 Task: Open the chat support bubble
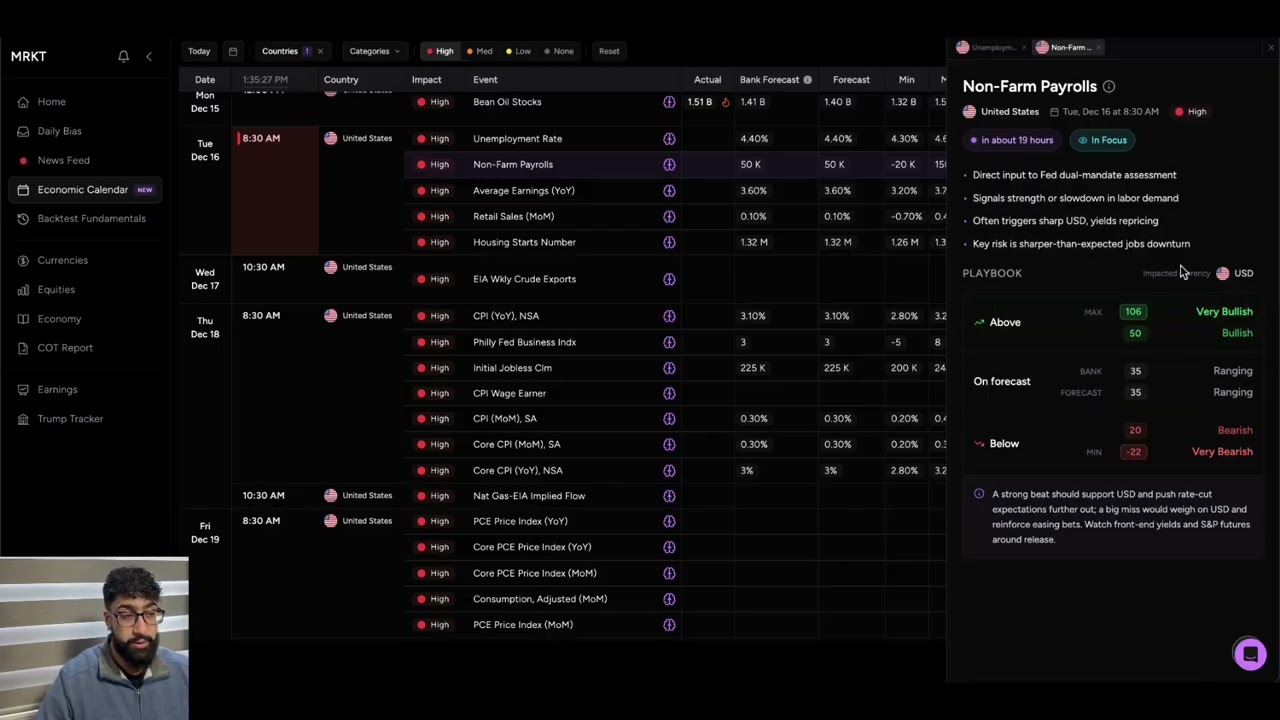(1250, 654)
